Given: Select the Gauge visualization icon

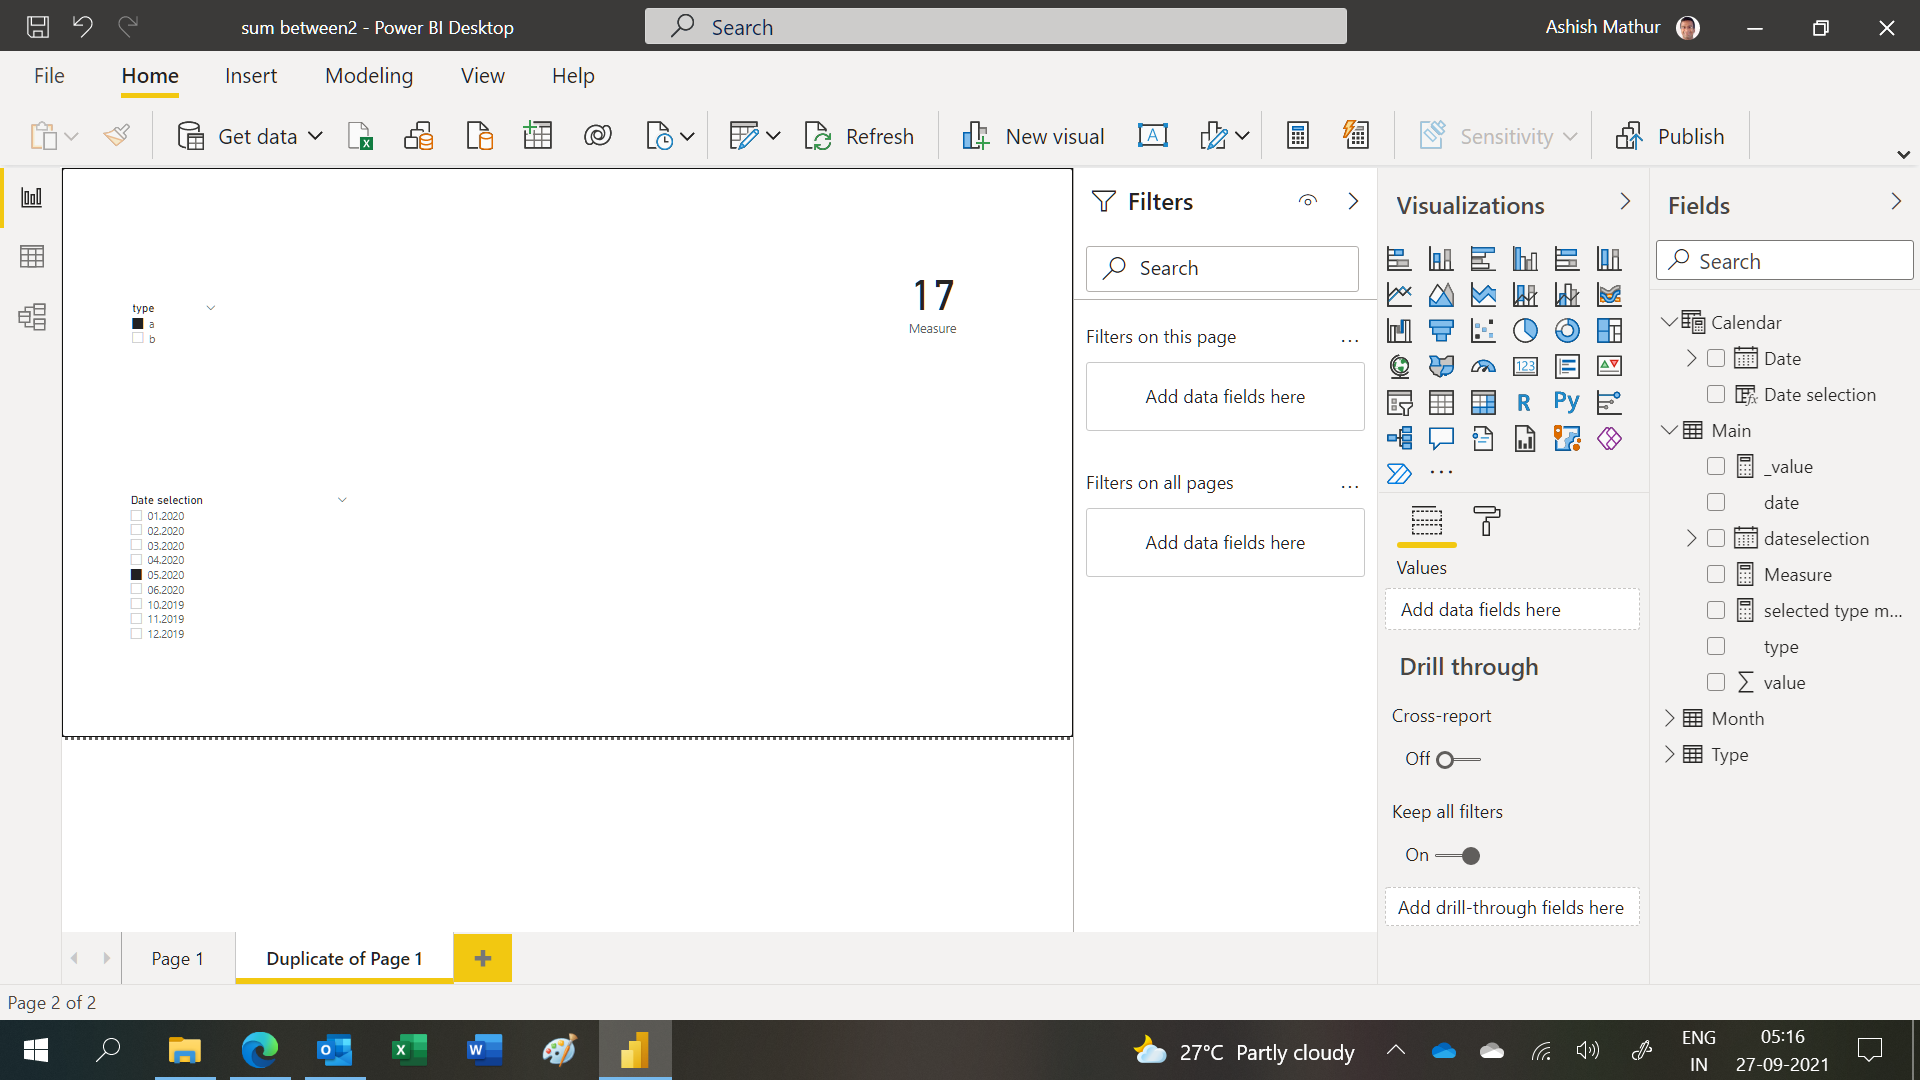Looking at the screenshot, I should (1483, 366).
